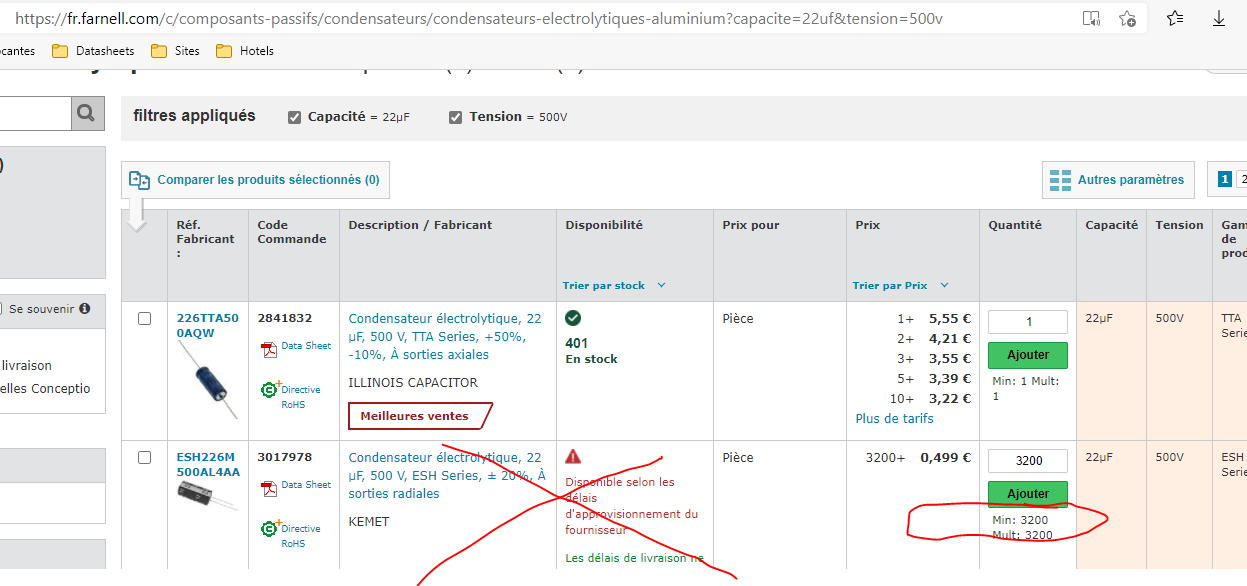
Task: Open Data Sheet link for 2841832
Action: point(306,346)
